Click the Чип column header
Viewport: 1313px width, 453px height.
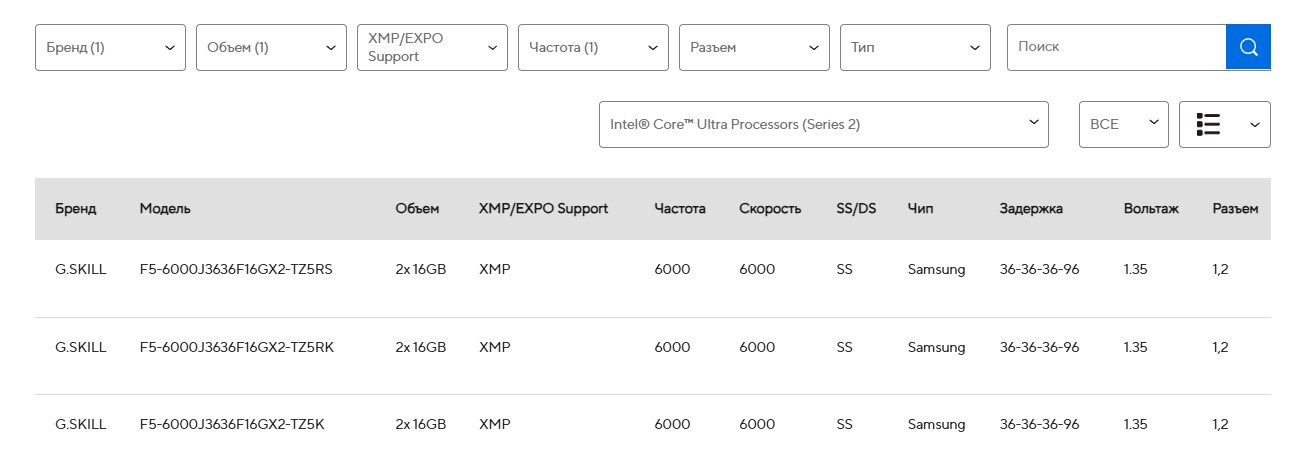point(920,209)
